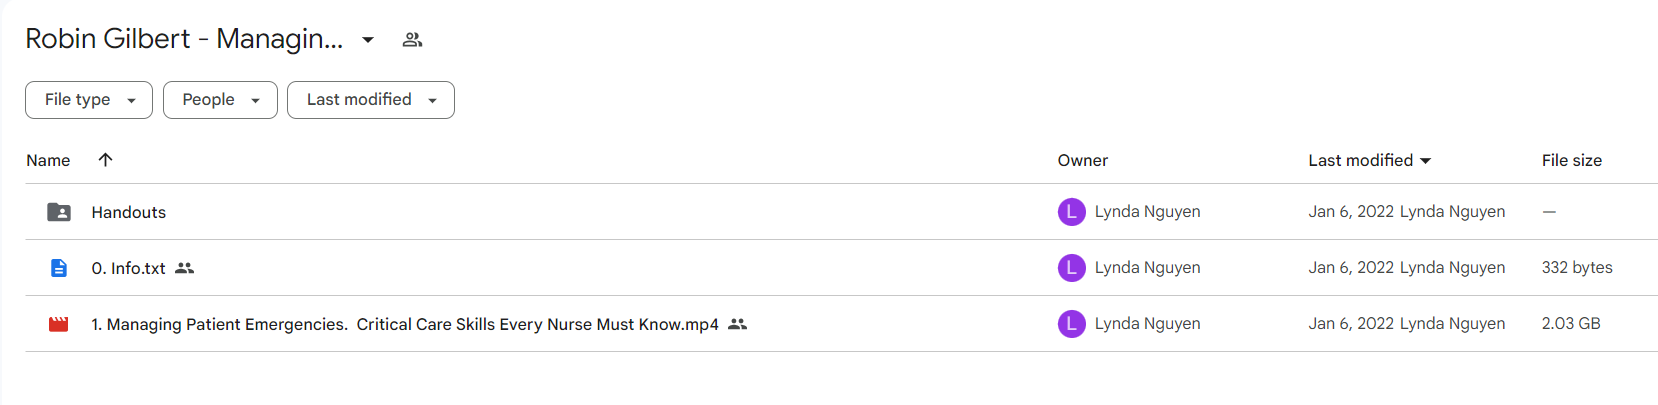
Task: Click the shared folder people icon beside title
Action: tap(412, 40)
